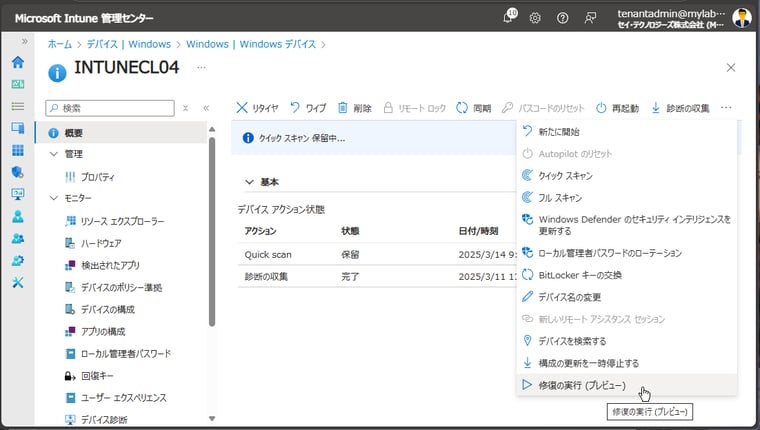Collapse the モニター section
The height and width of the screenshot is (430, 760).
point(54,198)
